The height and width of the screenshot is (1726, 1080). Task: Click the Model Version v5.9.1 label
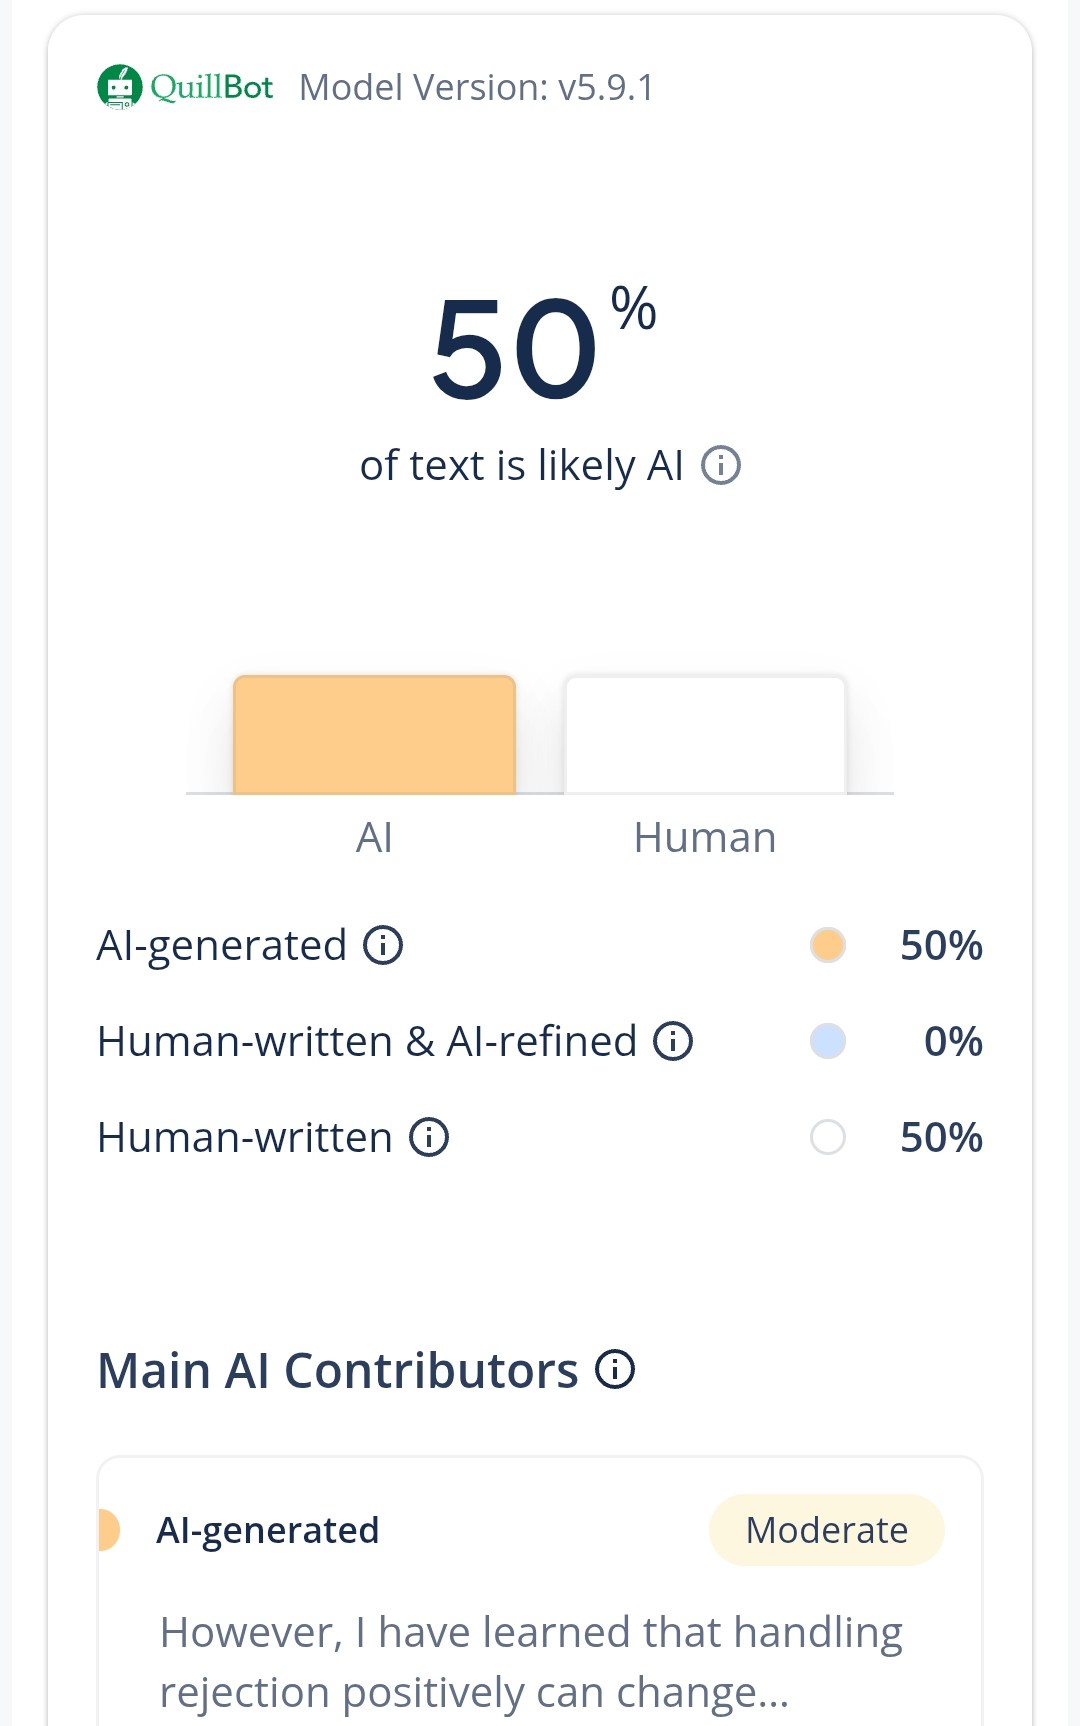click(x=477, y=87)
